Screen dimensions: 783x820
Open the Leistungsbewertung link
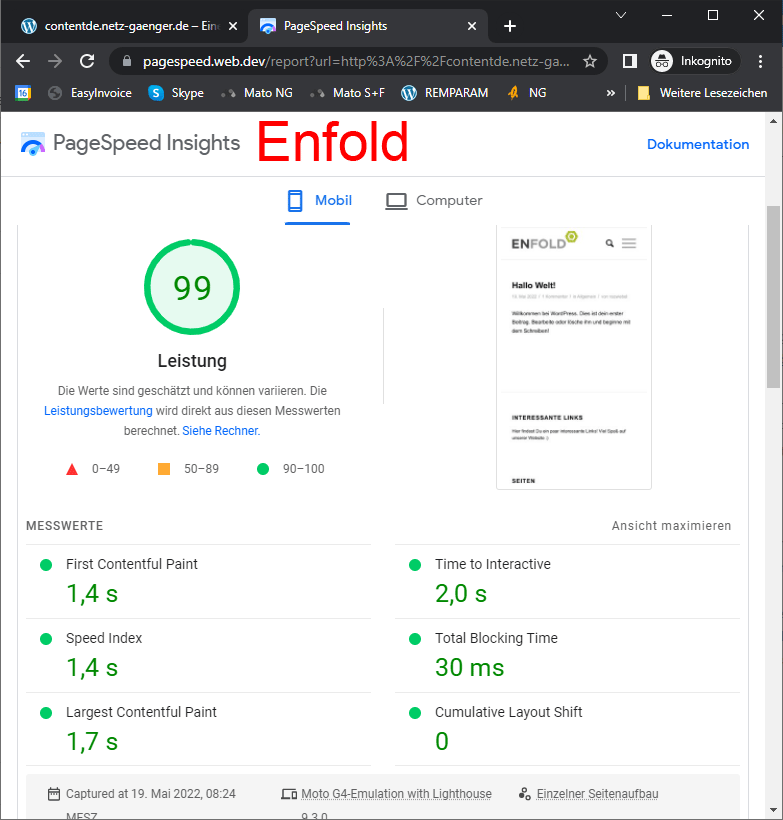pos(98,411)
